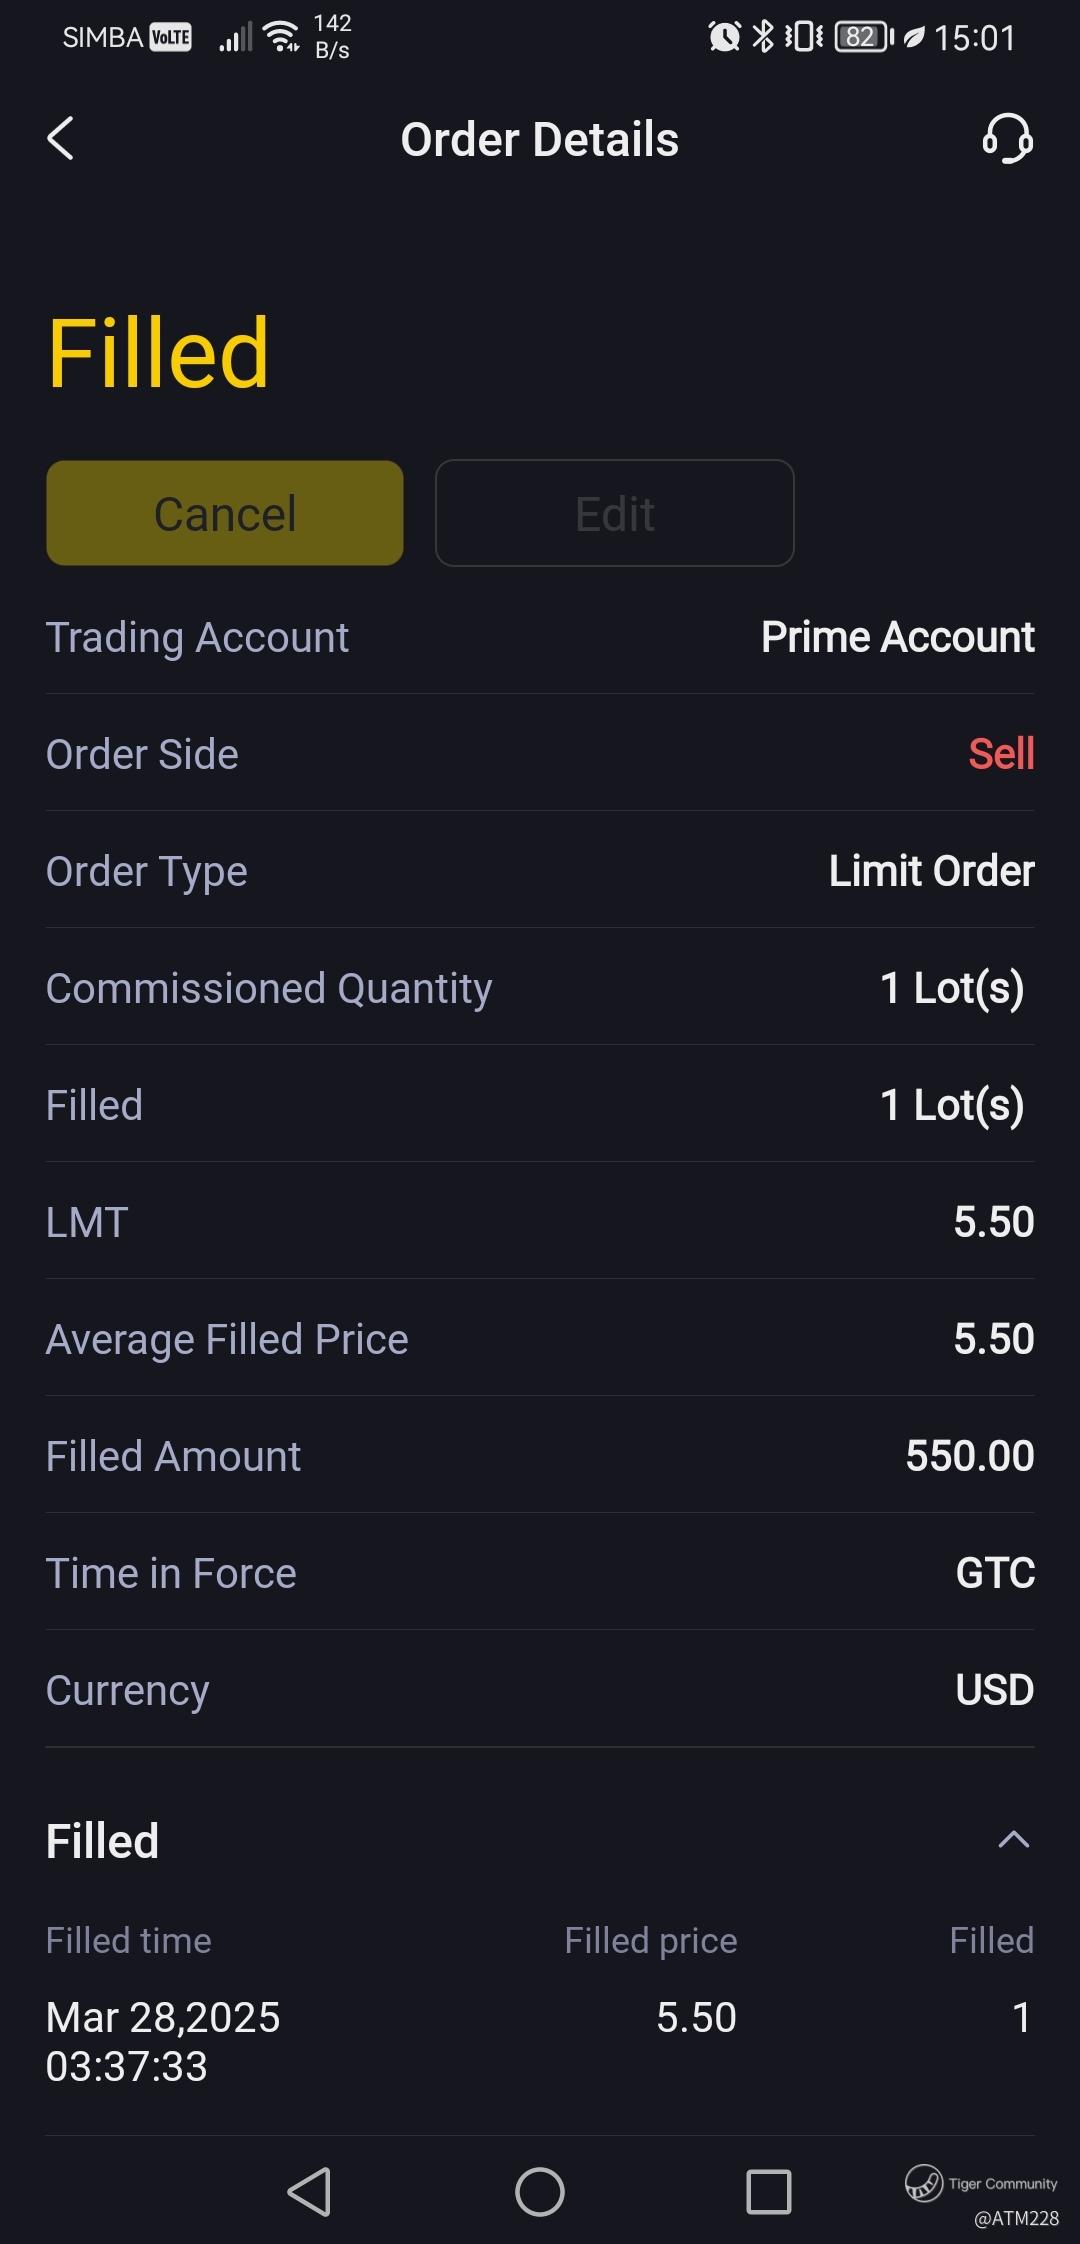Screen dimensions: 1080x2244
Task: Tap the battery indicator in status bar
Action: [x=863, y=37]
